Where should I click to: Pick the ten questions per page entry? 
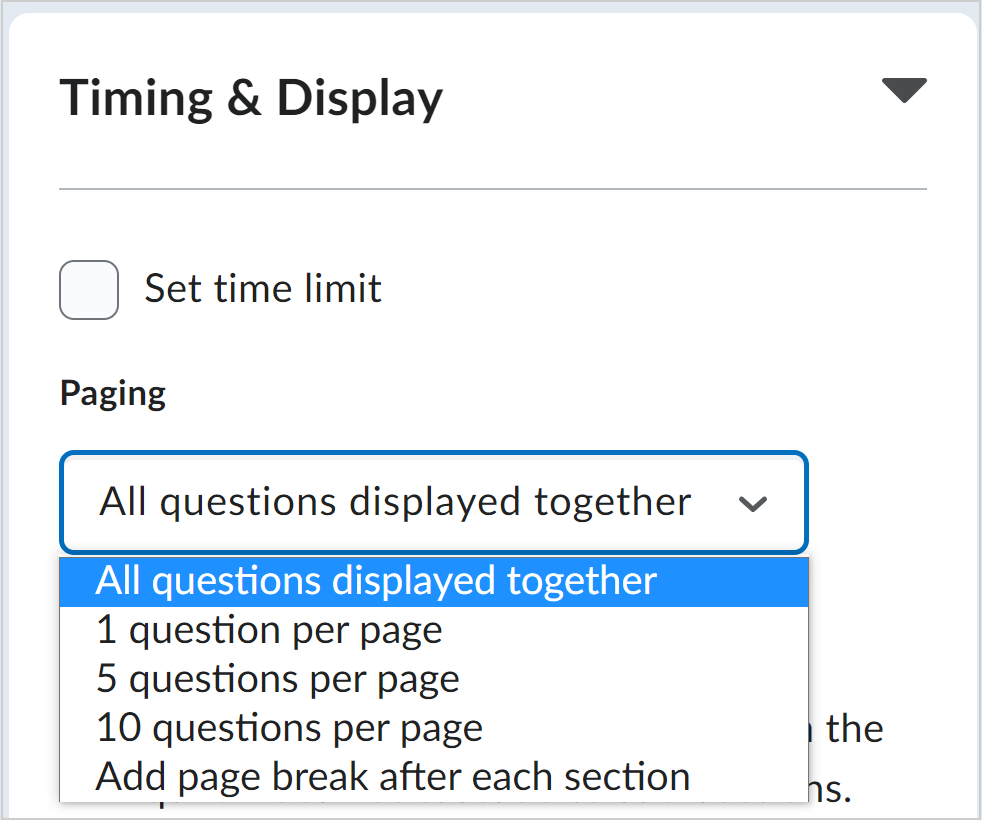tap(289, 728)
